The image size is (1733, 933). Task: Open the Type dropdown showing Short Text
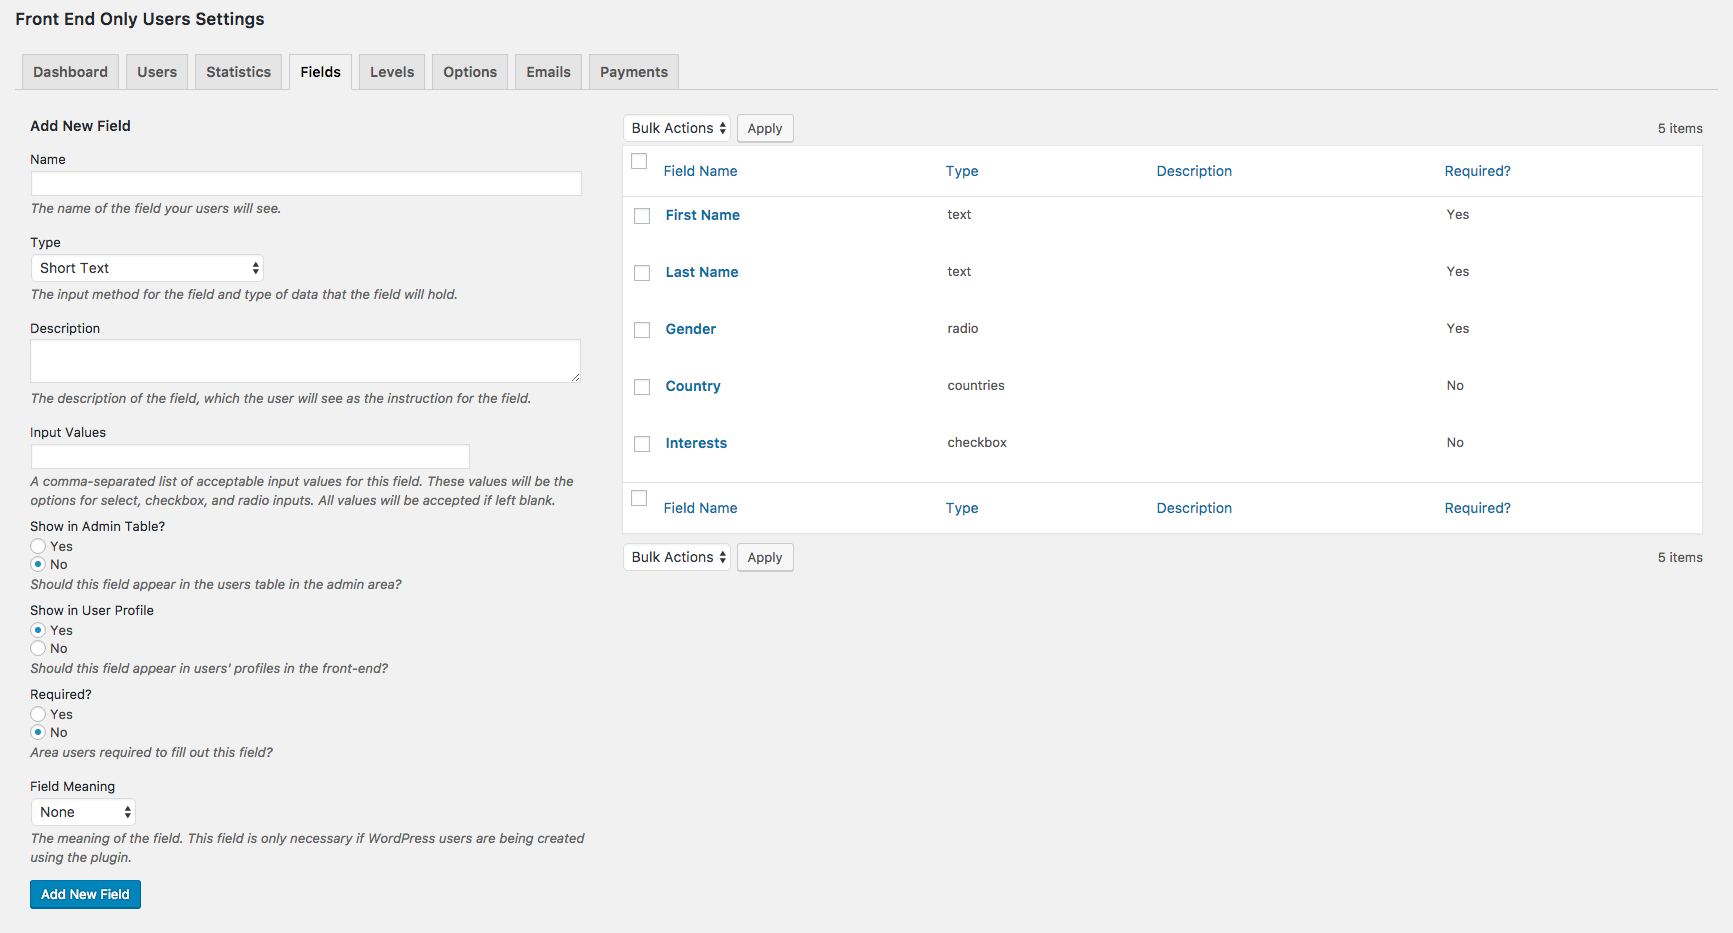(x=146, y=267)
